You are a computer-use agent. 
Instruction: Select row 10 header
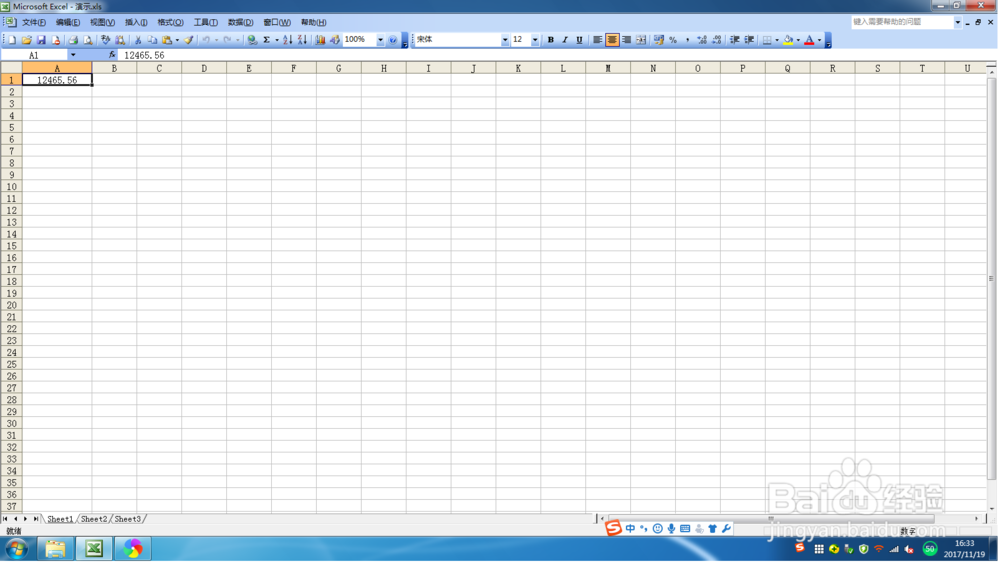point(11,187)
